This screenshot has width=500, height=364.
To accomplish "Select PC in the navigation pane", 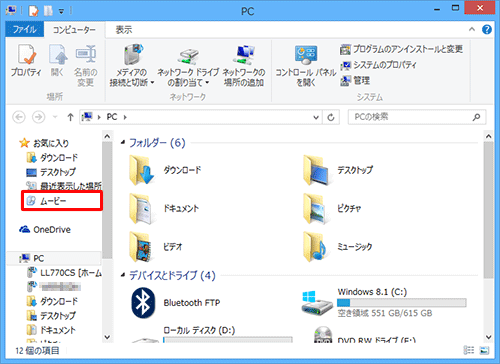I will (32, 258).
